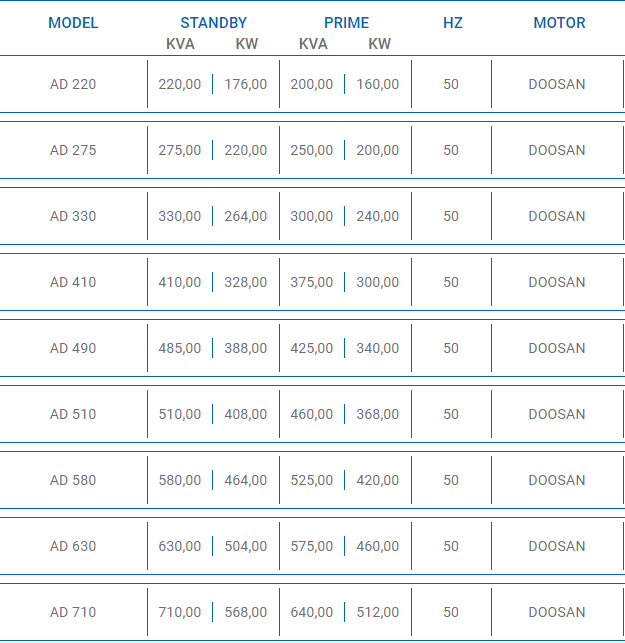Open the AD 710 model row
The image size is (625, 643).
tap(73, 612)
